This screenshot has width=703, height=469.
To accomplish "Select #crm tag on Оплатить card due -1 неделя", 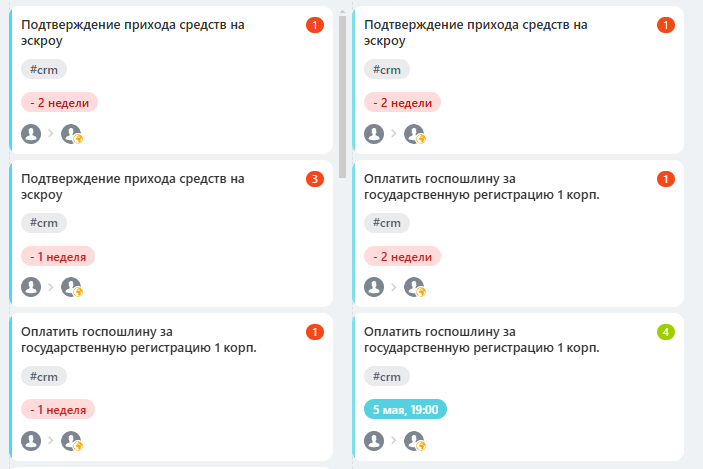I will click(x=44, y=376).
